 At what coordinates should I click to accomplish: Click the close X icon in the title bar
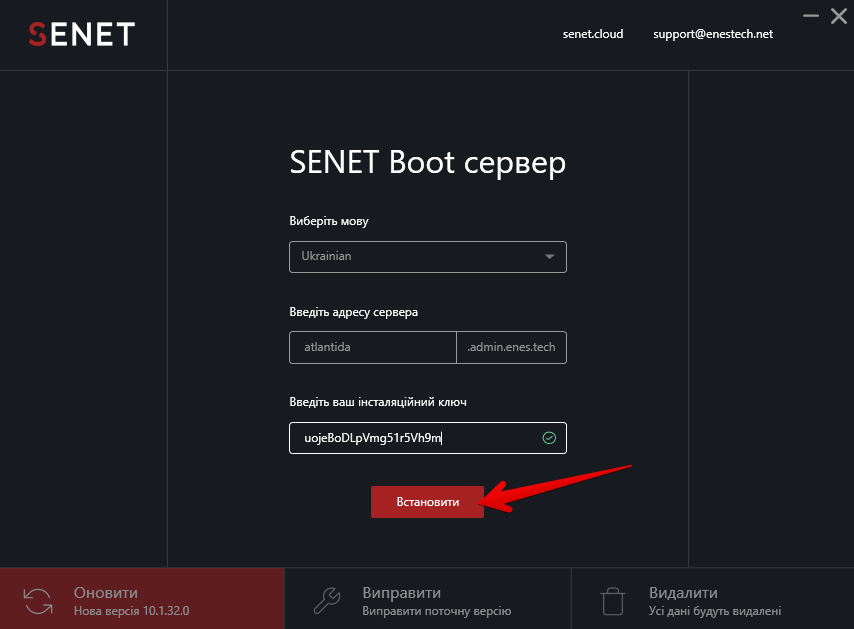[838, 16]
